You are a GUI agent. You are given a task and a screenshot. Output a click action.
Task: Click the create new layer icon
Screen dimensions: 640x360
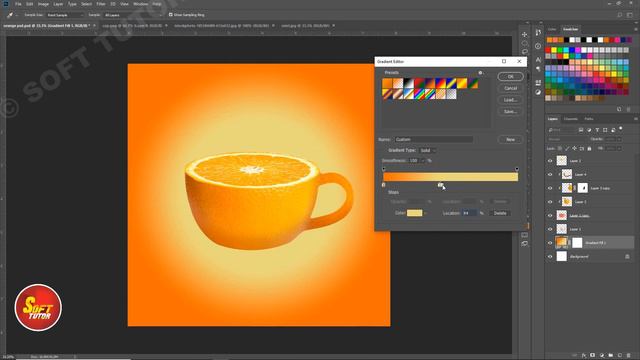pyautogui.click(x=620, y=356)
